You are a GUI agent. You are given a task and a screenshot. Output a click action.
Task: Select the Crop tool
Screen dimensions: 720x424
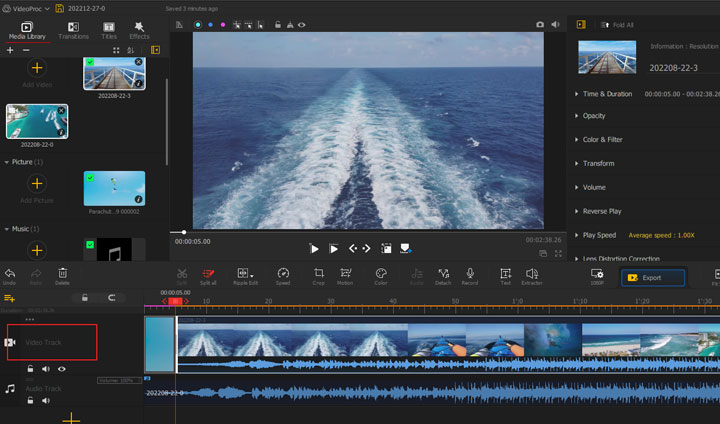(318, 275)
